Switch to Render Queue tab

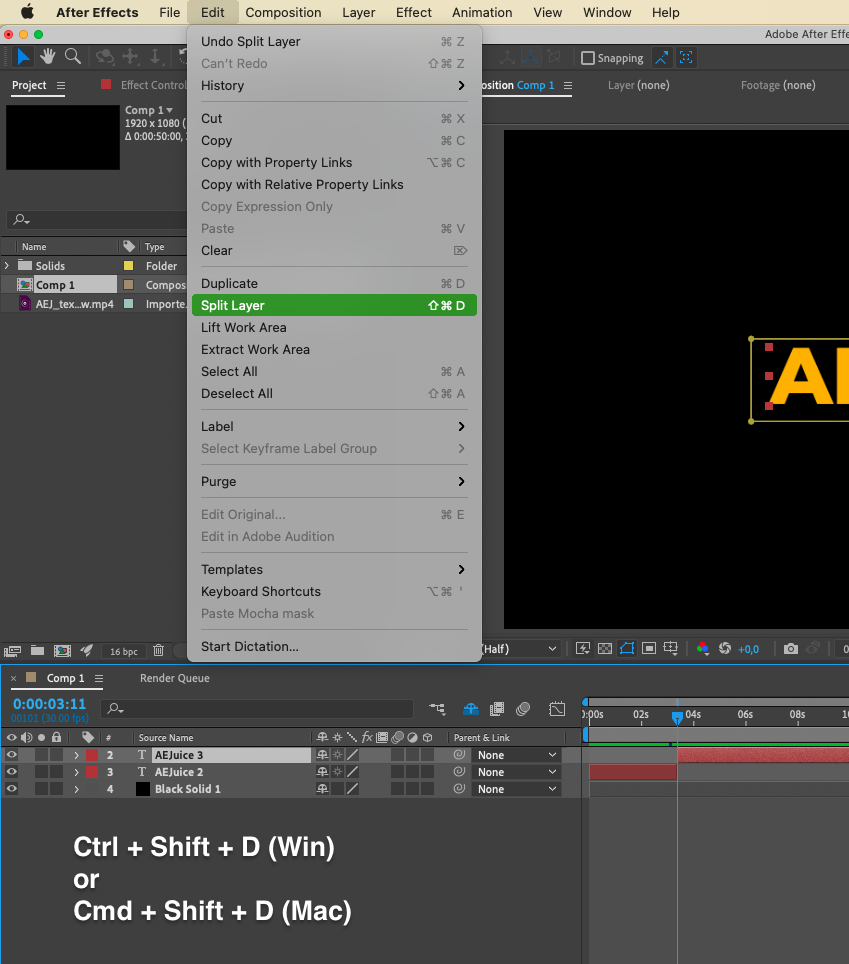[174, 678]
